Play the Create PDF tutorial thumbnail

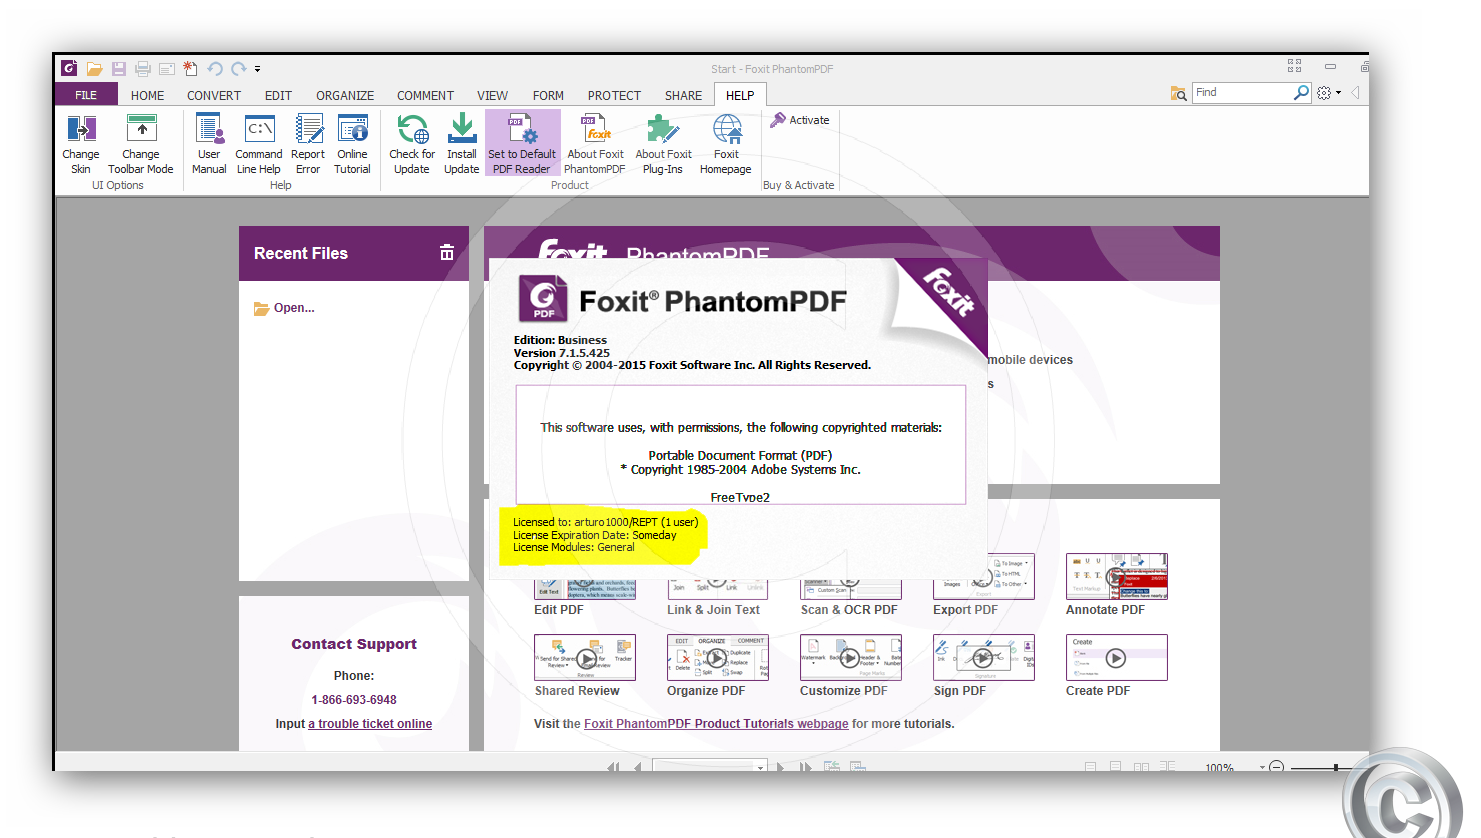click(x=1117, y=658)
